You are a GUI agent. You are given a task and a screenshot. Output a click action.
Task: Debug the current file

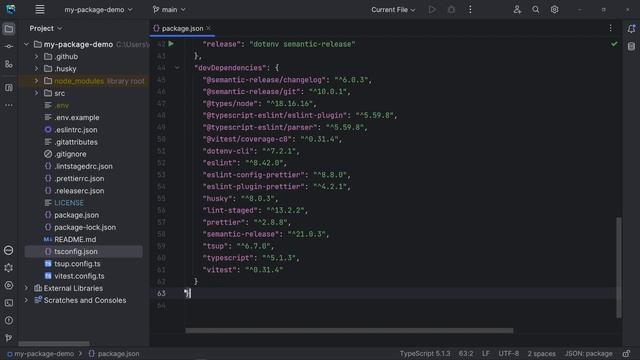(451, 9)
